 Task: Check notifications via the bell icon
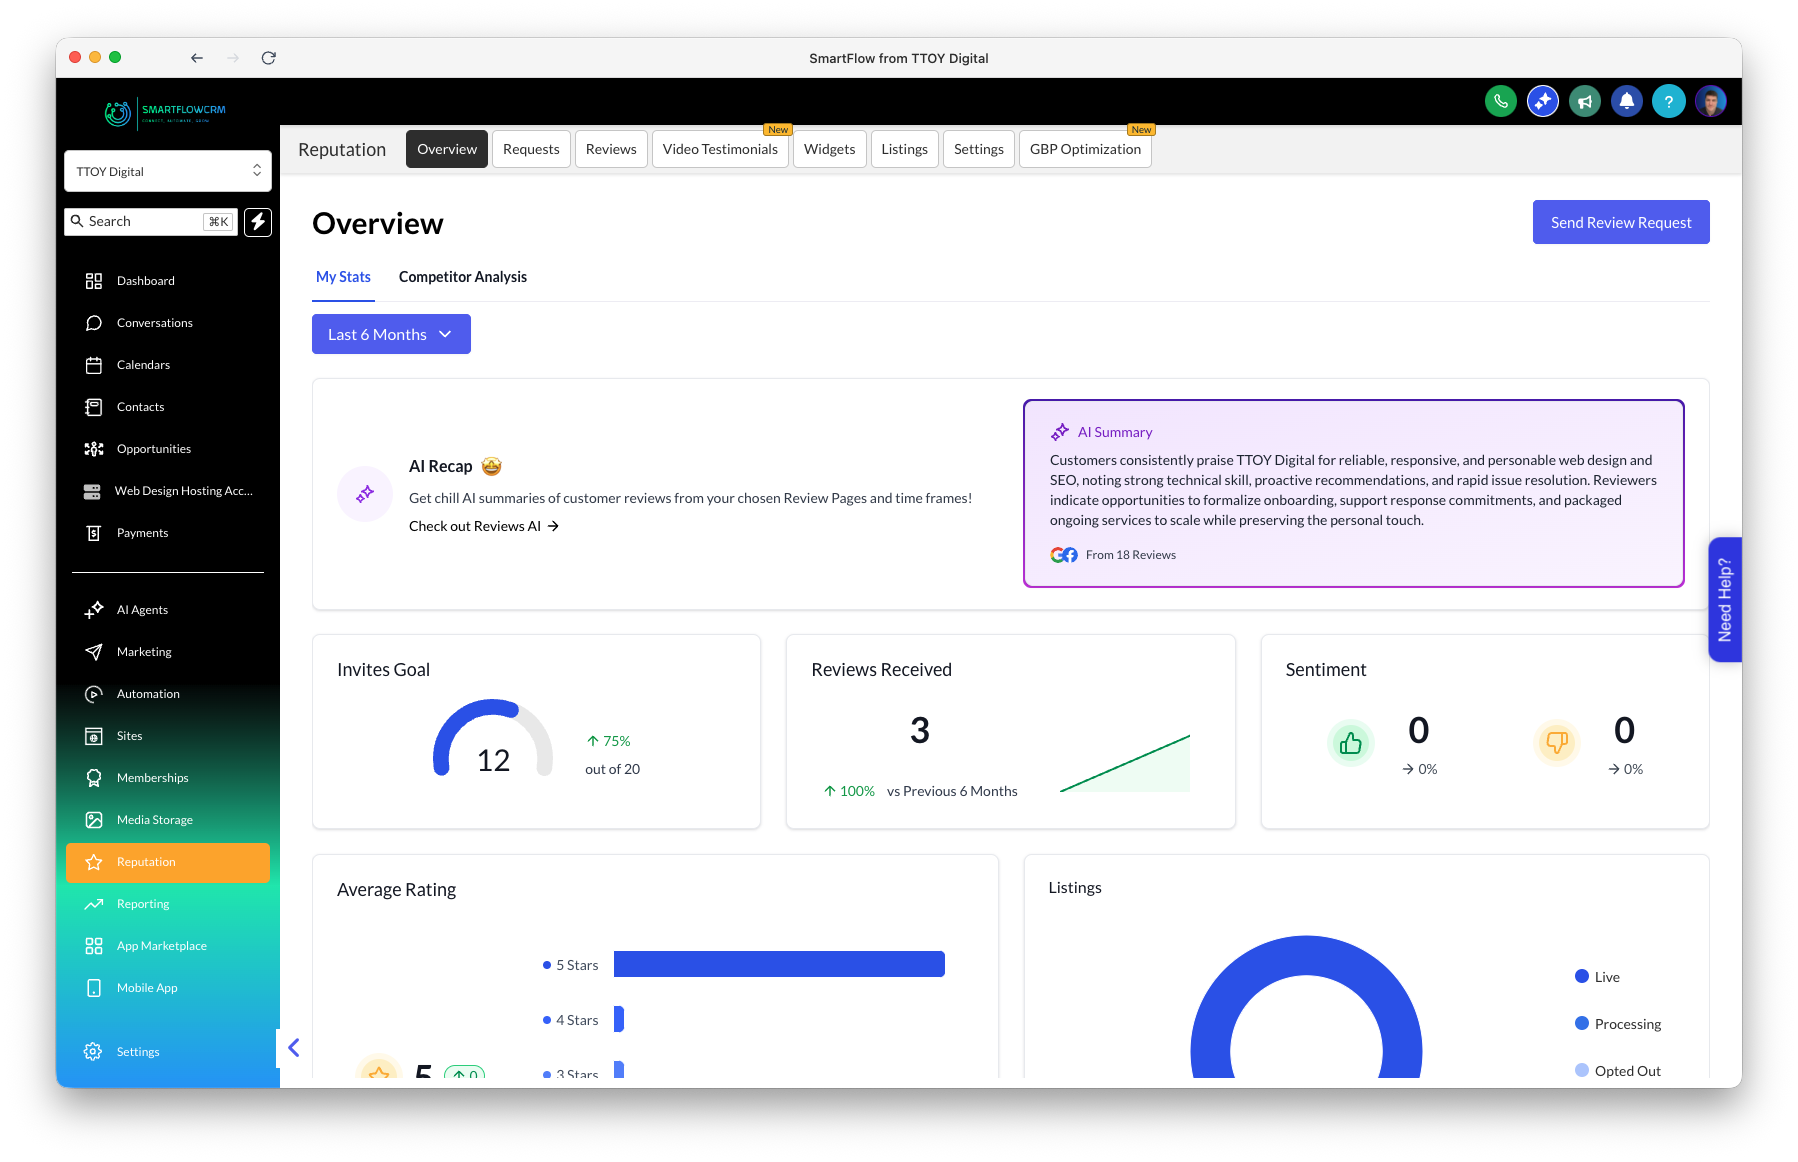click(1627, 101)
